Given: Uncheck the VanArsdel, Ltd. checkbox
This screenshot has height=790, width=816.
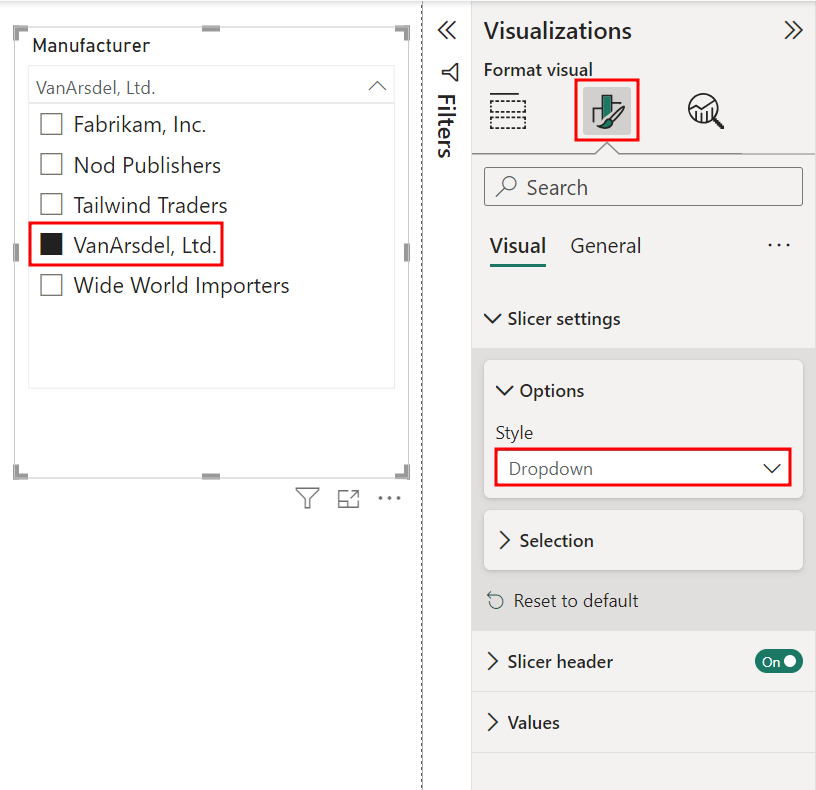Looking at the screenshot, I should pos(52,245).
